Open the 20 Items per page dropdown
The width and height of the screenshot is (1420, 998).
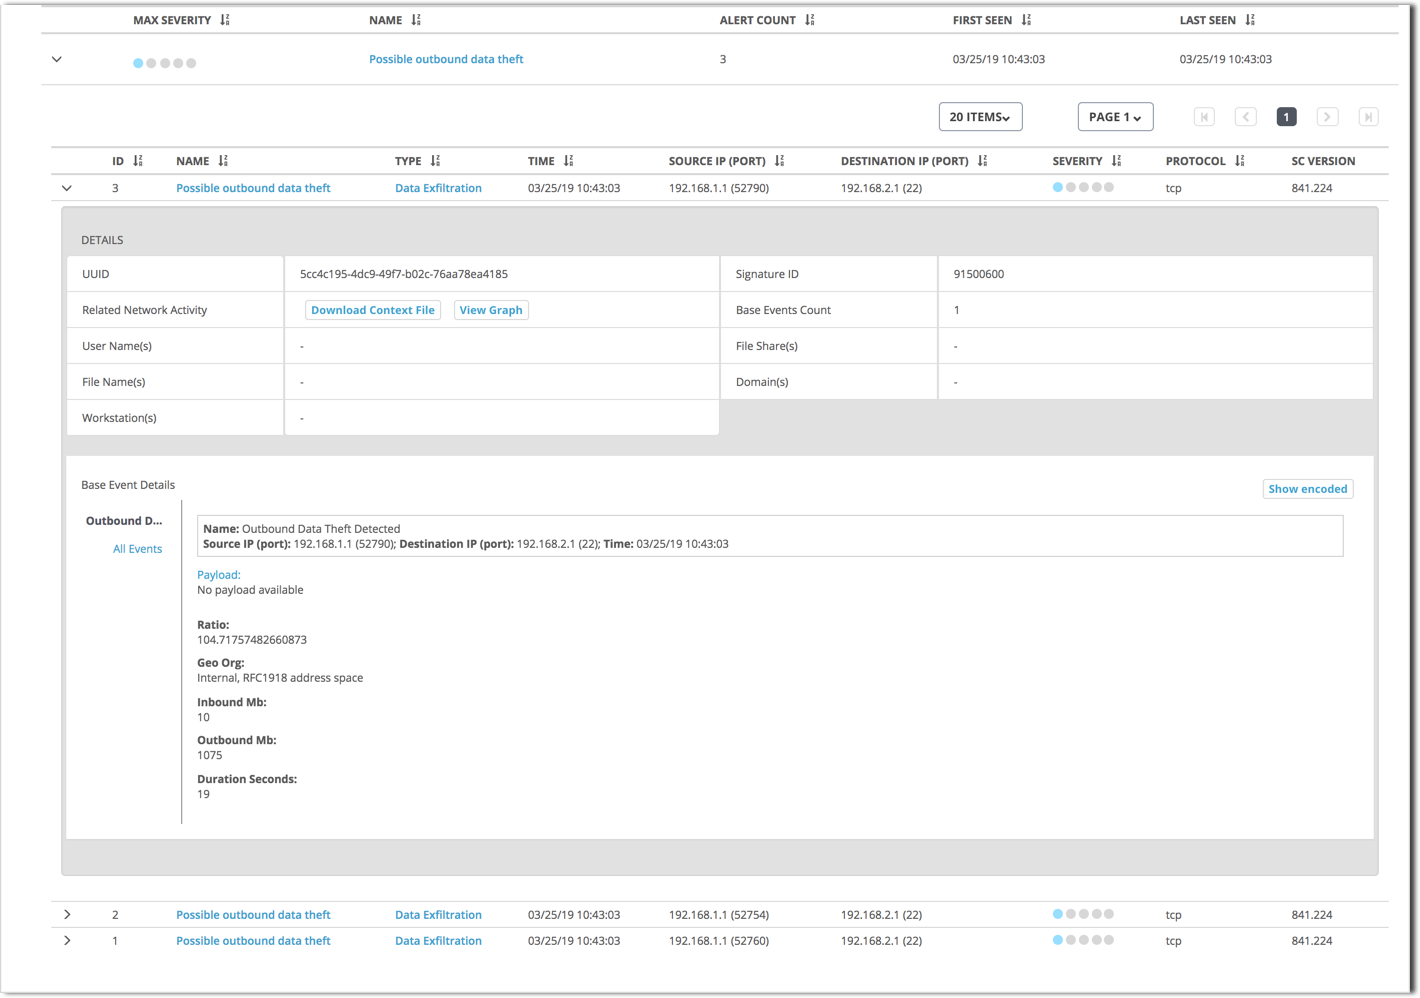pos(980,117)
